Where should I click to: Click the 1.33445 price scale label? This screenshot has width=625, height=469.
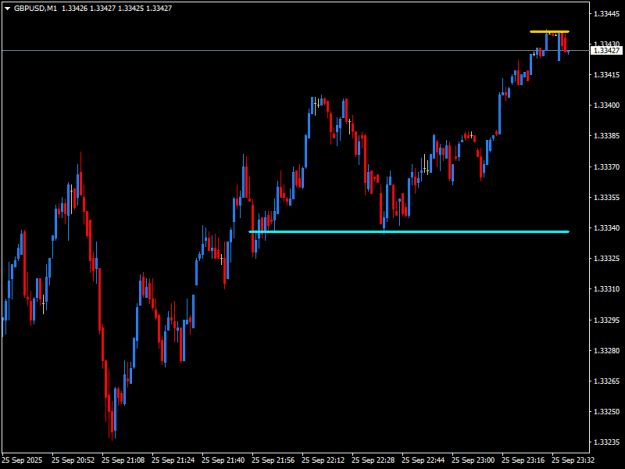point(607,14)
